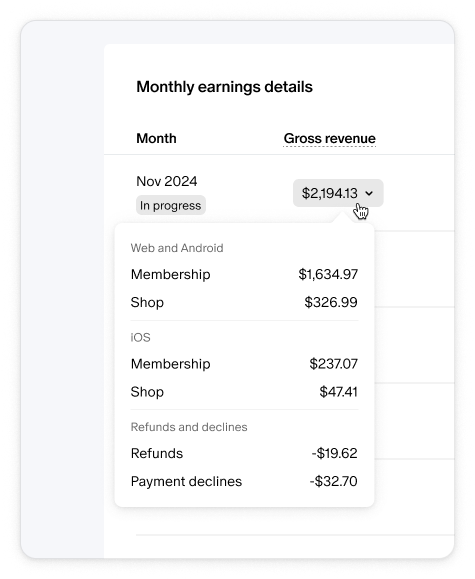
Task: Select the Payment declines row
Action: [x=244, y=481]
